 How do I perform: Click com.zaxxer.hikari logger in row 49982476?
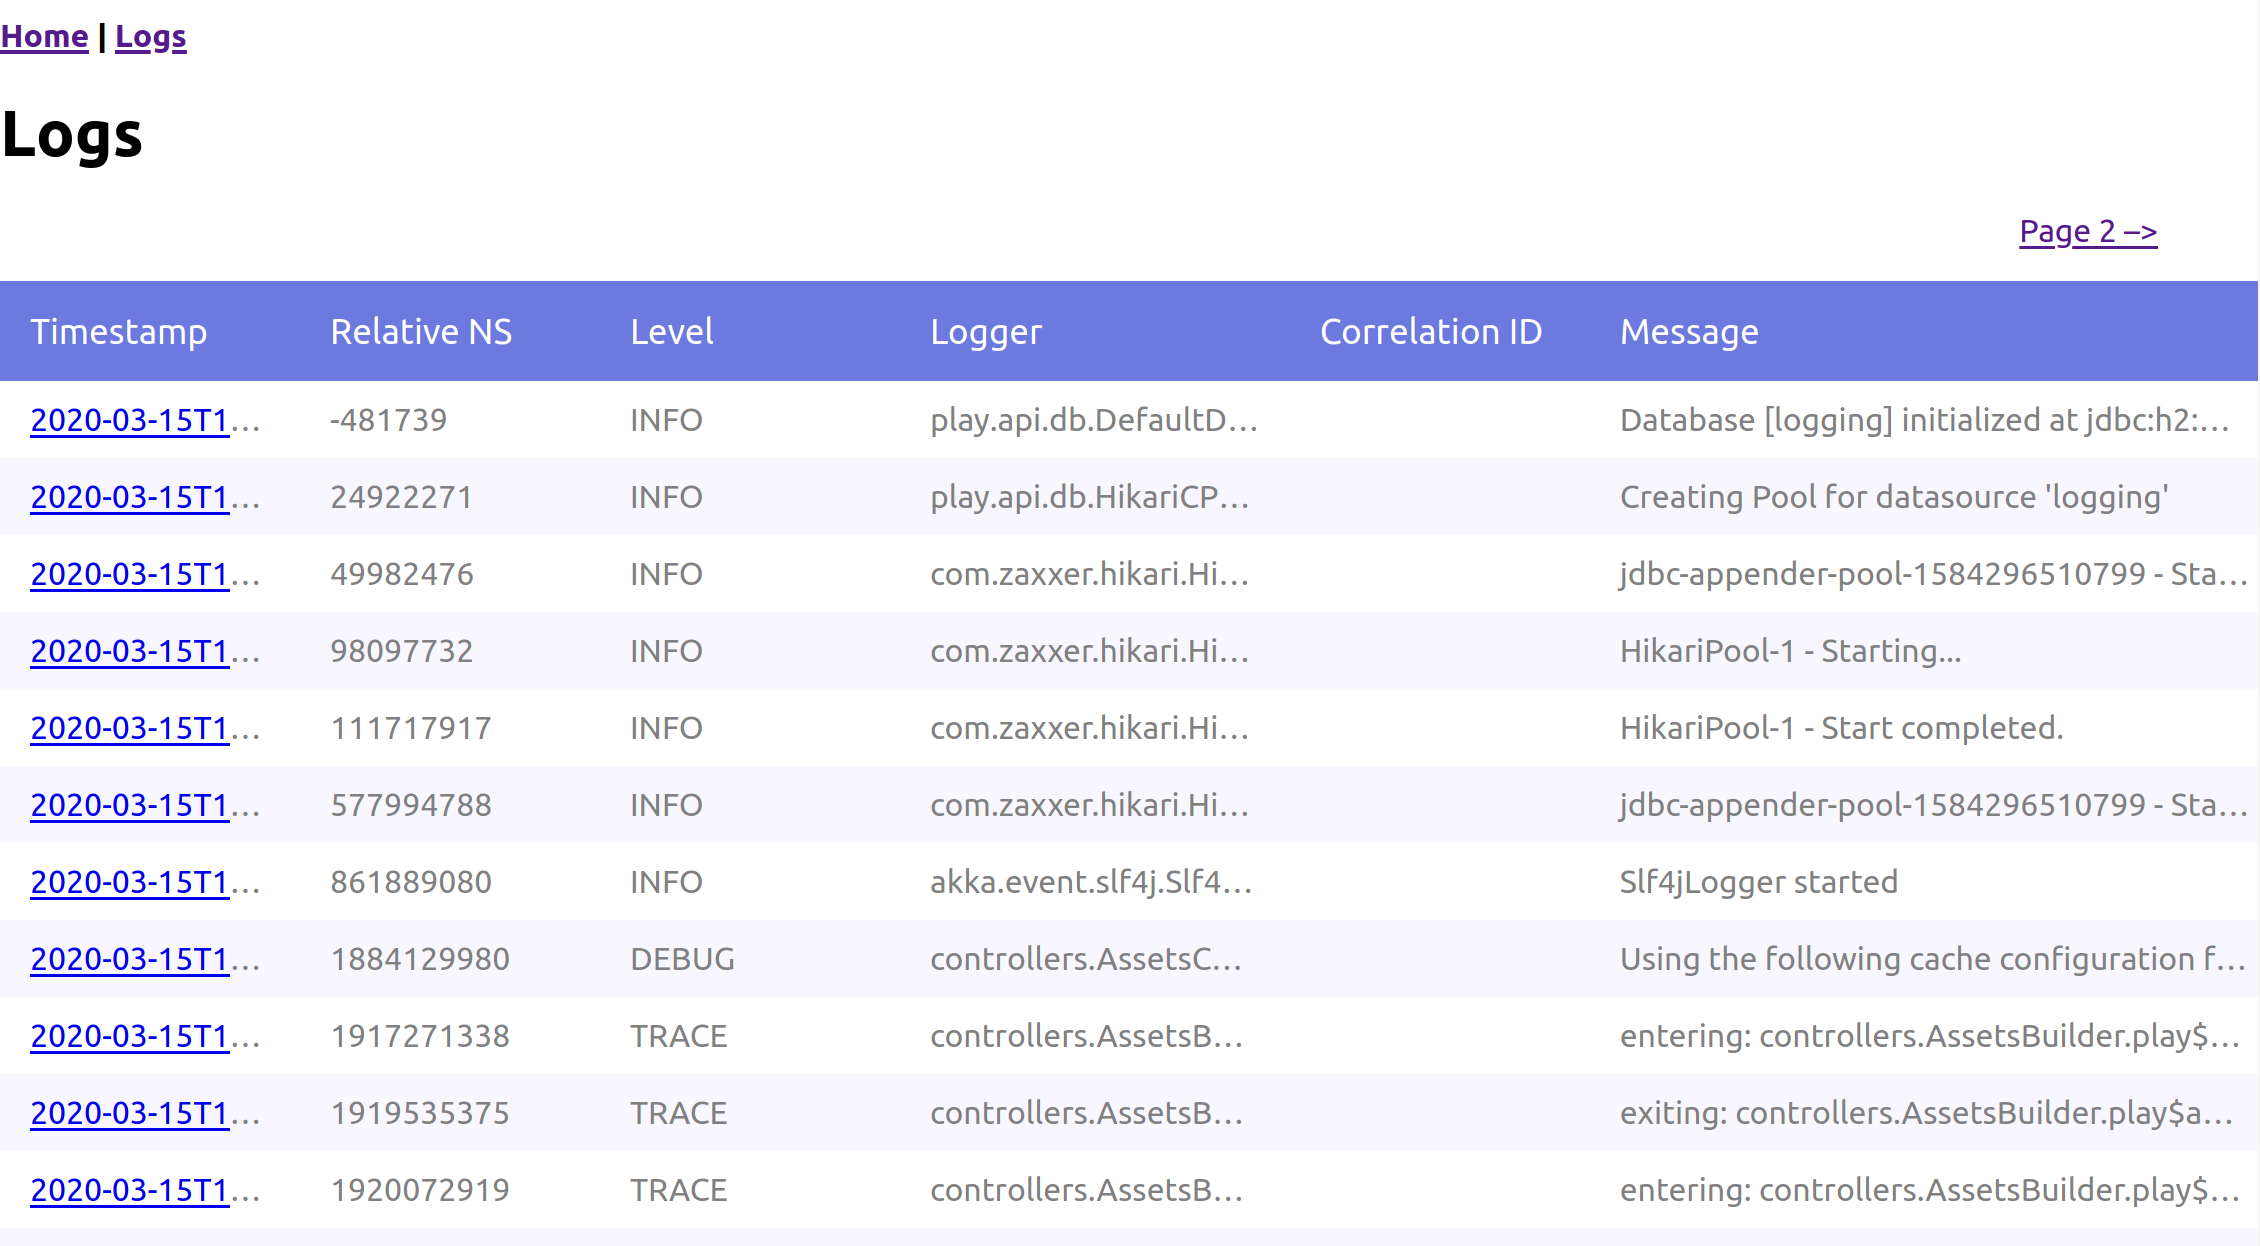click(x=1090, y=574)
